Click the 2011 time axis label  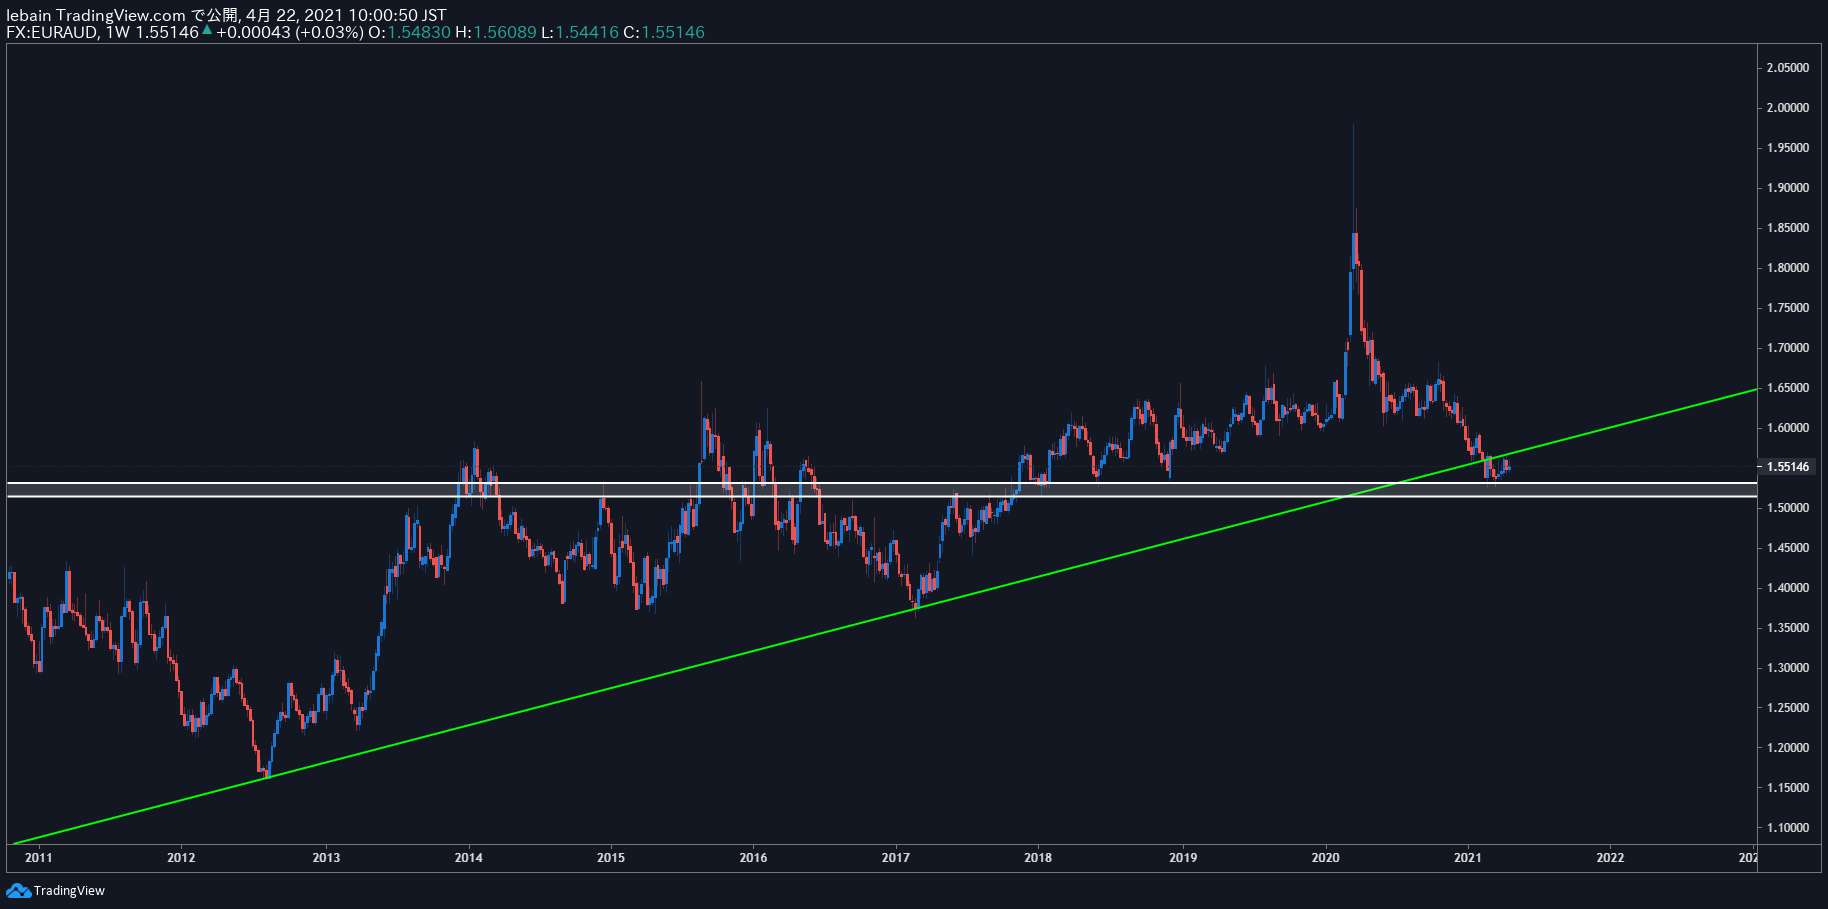point(39,857)
